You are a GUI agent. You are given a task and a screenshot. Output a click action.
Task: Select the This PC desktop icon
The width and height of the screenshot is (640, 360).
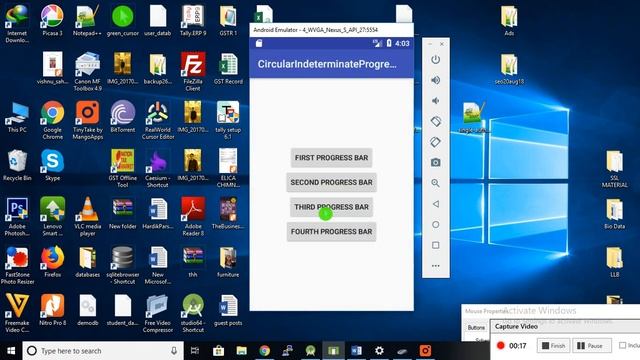[x=17, y=117]
